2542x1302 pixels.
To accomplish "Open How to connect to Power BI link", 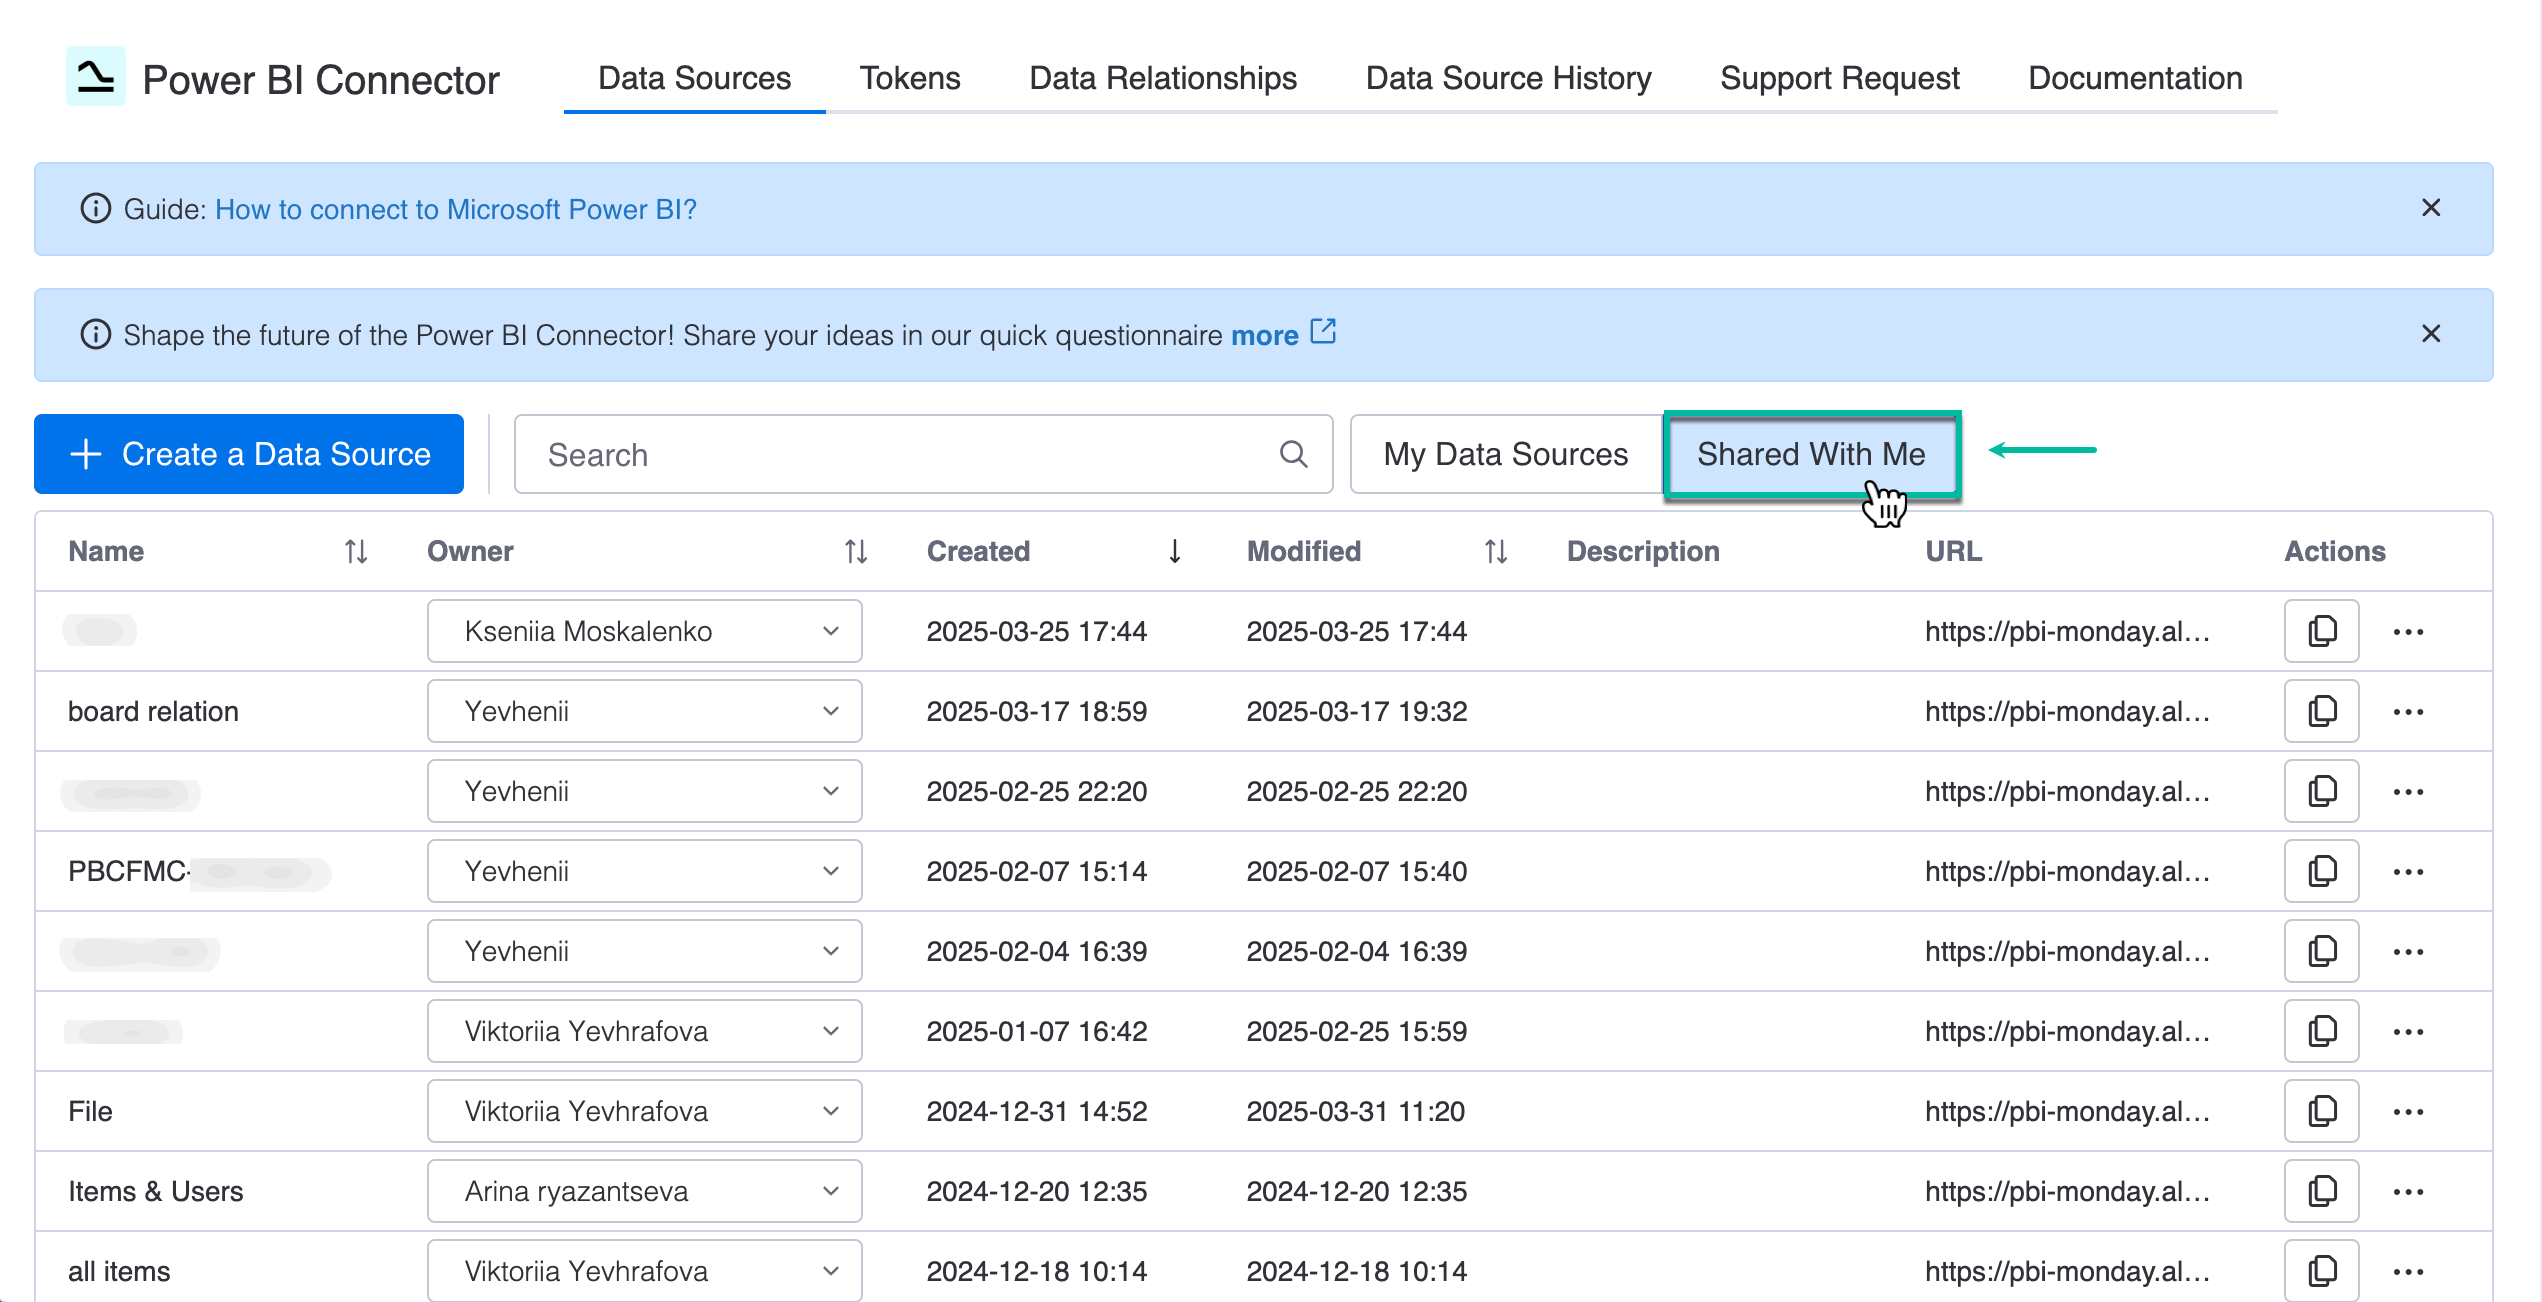I will [456, 209].
